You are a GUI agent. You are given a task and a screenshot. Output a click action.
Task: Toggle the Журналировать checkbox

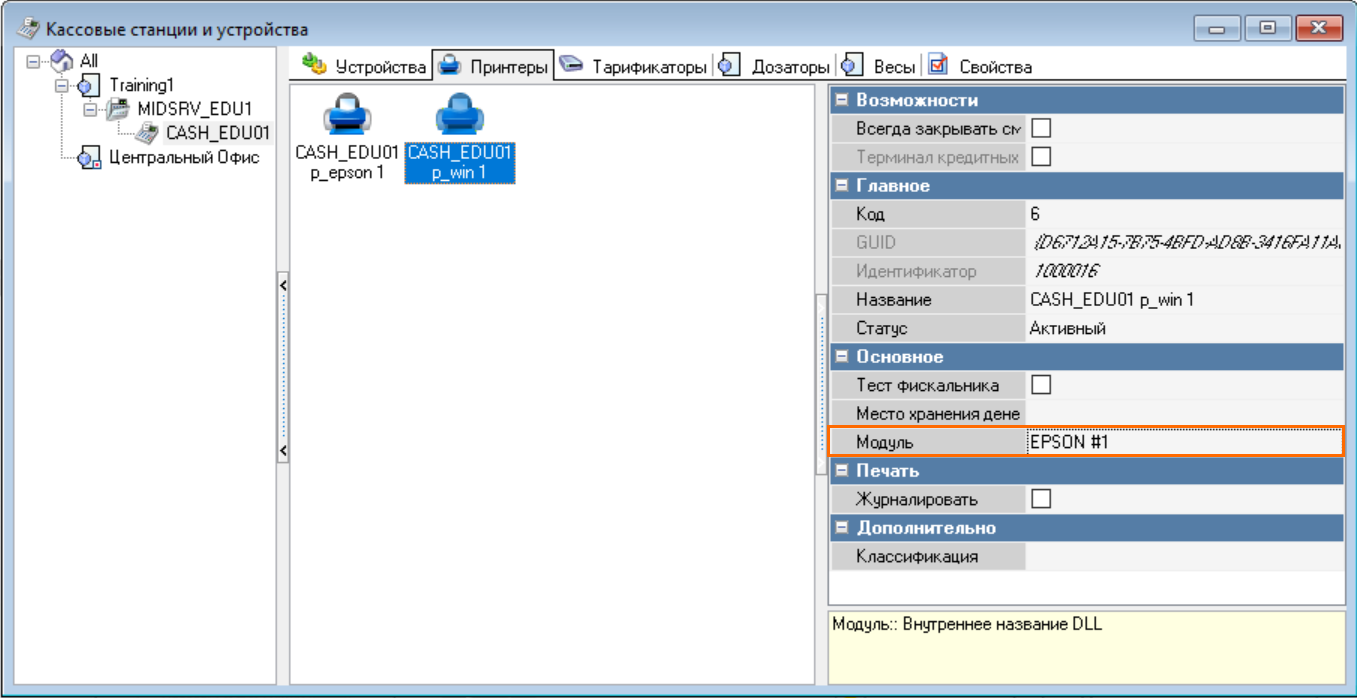1041,499
